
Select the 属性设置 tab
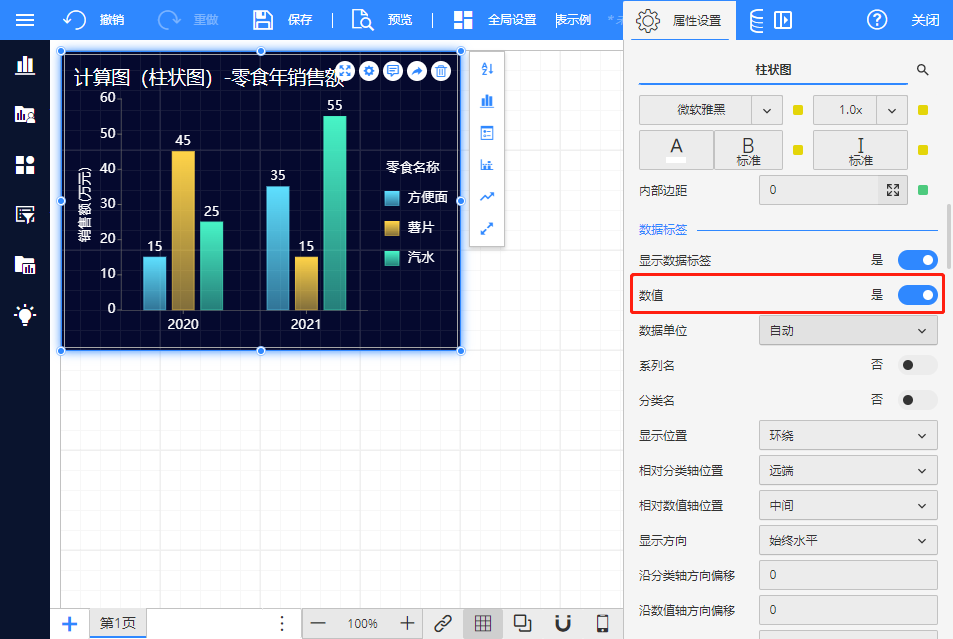pyautogui.click(x=679, y=20)
